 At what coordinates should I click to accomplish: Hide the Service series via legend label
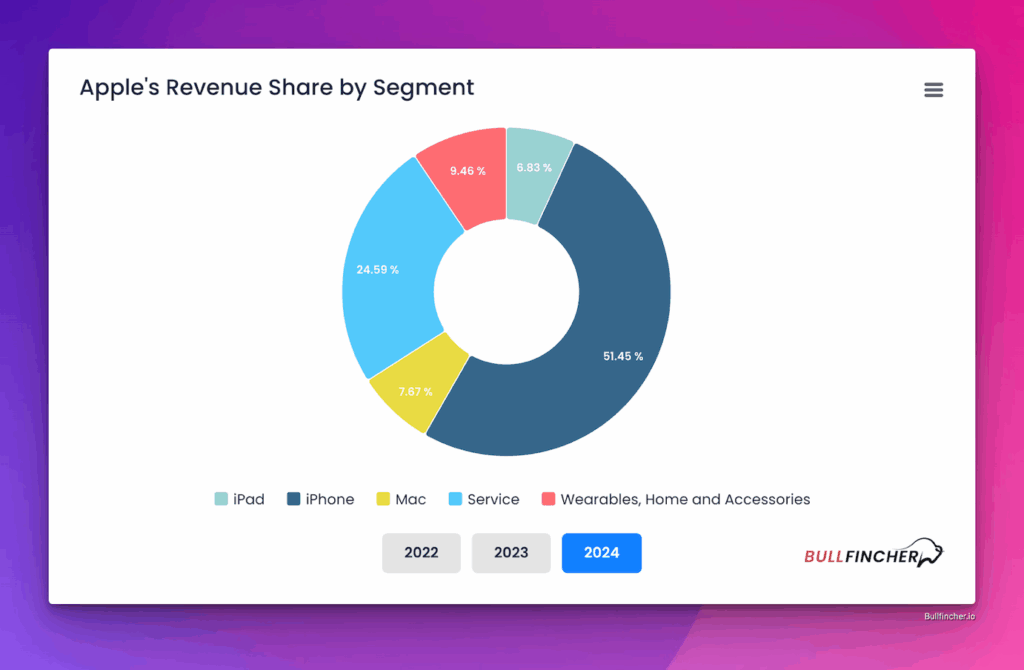tap(493, 500)
